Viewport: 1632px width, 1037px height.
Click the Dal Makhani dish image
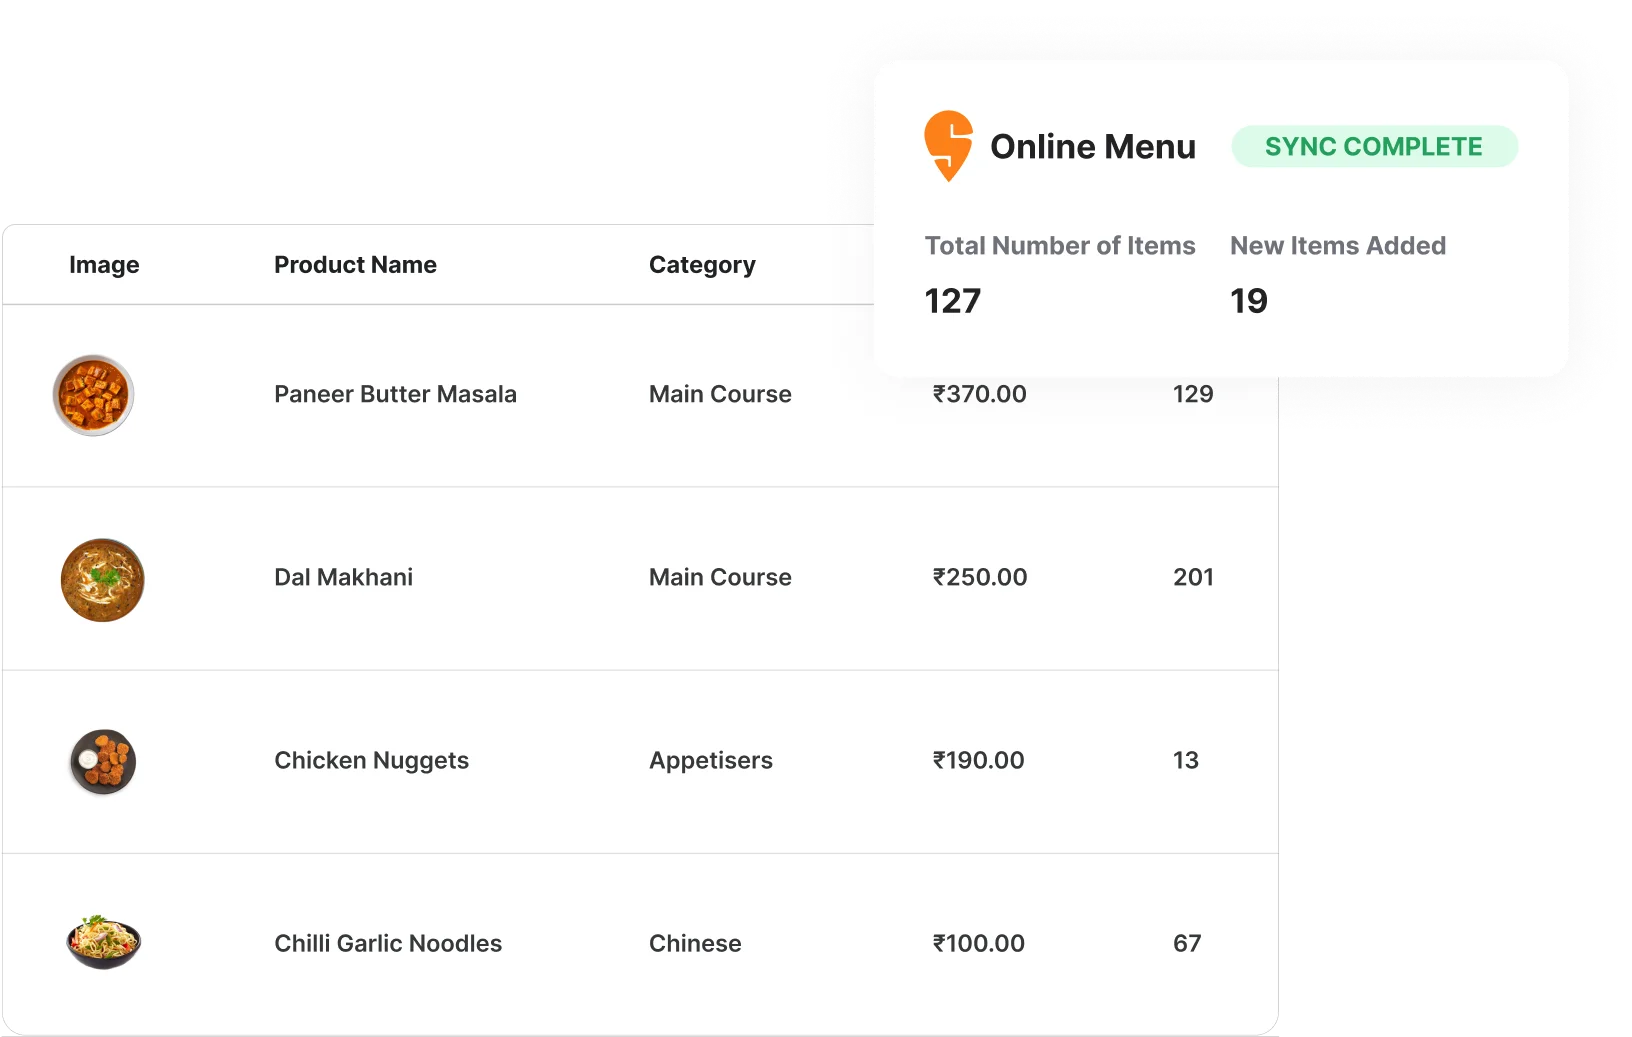pyautogui.click(x=102, y=580)
